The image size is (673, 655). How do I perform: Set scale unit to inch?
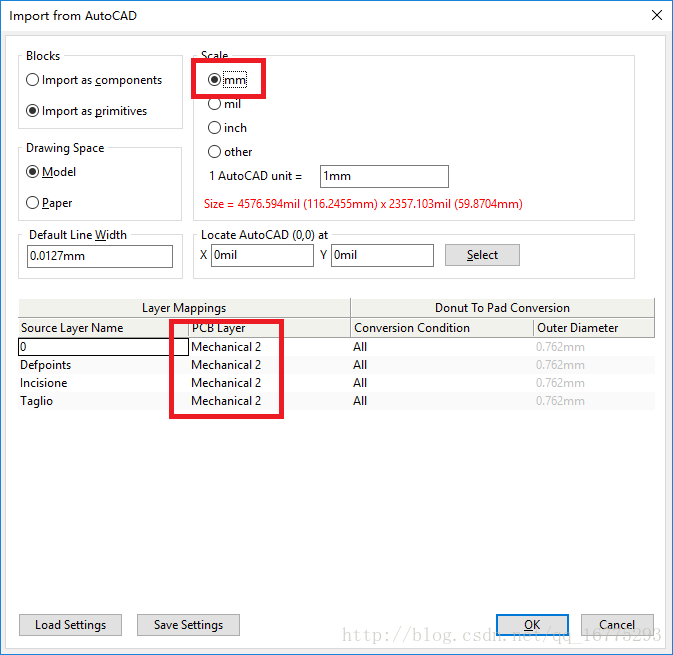point(227,128)
